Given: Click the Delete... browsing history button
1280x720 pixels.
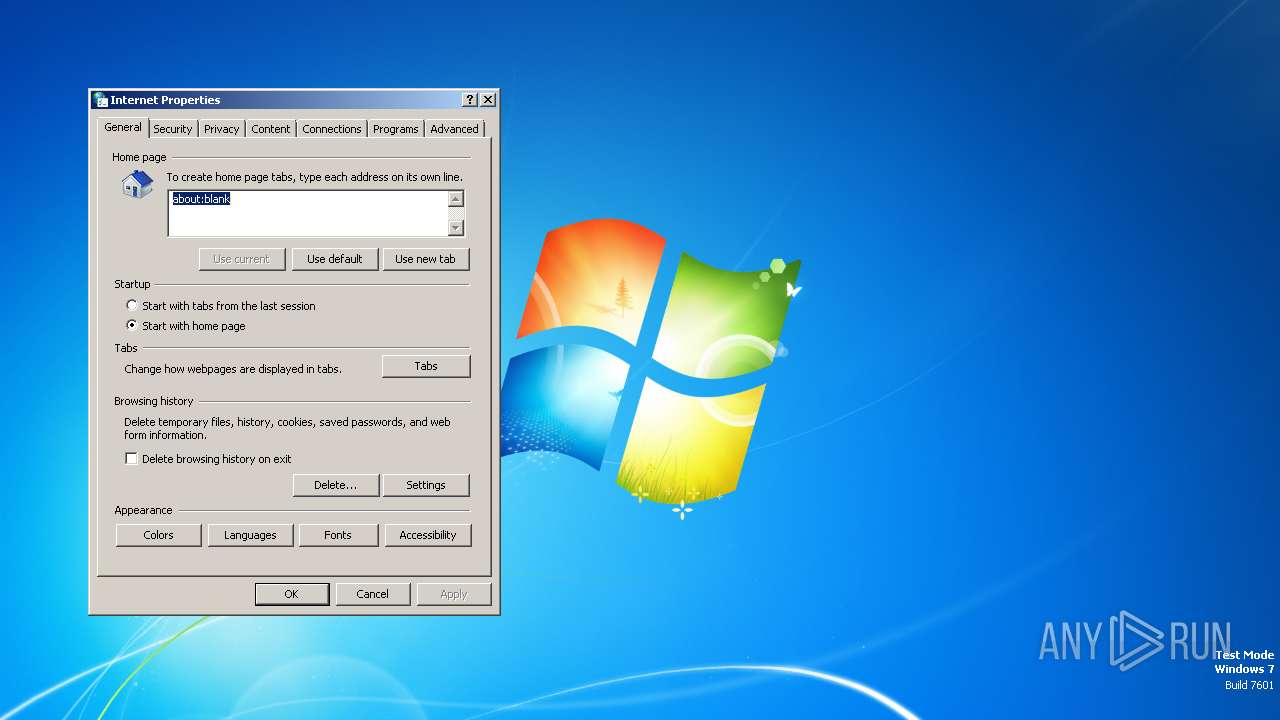Looking at the screenshot, I should [x=336, y=485].
